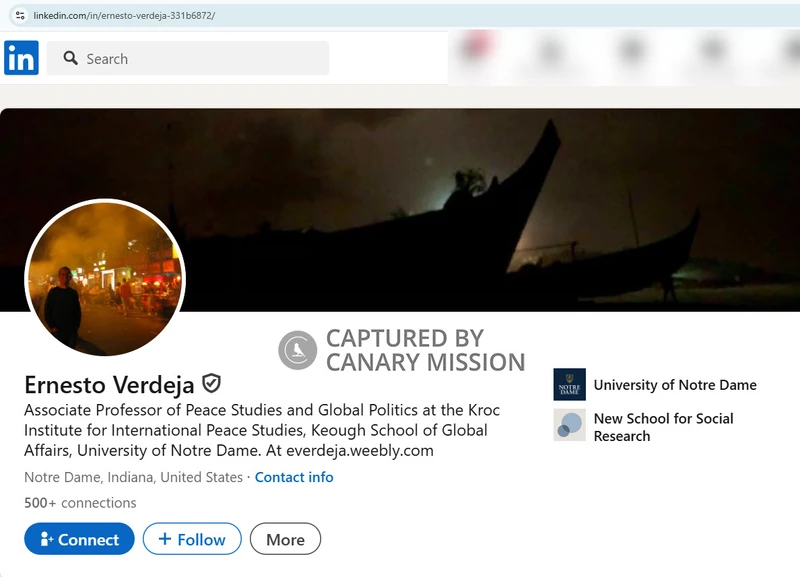Open the site information icon in the address bar
Viewport: 800px width, 577px height.
click(20, 15)
